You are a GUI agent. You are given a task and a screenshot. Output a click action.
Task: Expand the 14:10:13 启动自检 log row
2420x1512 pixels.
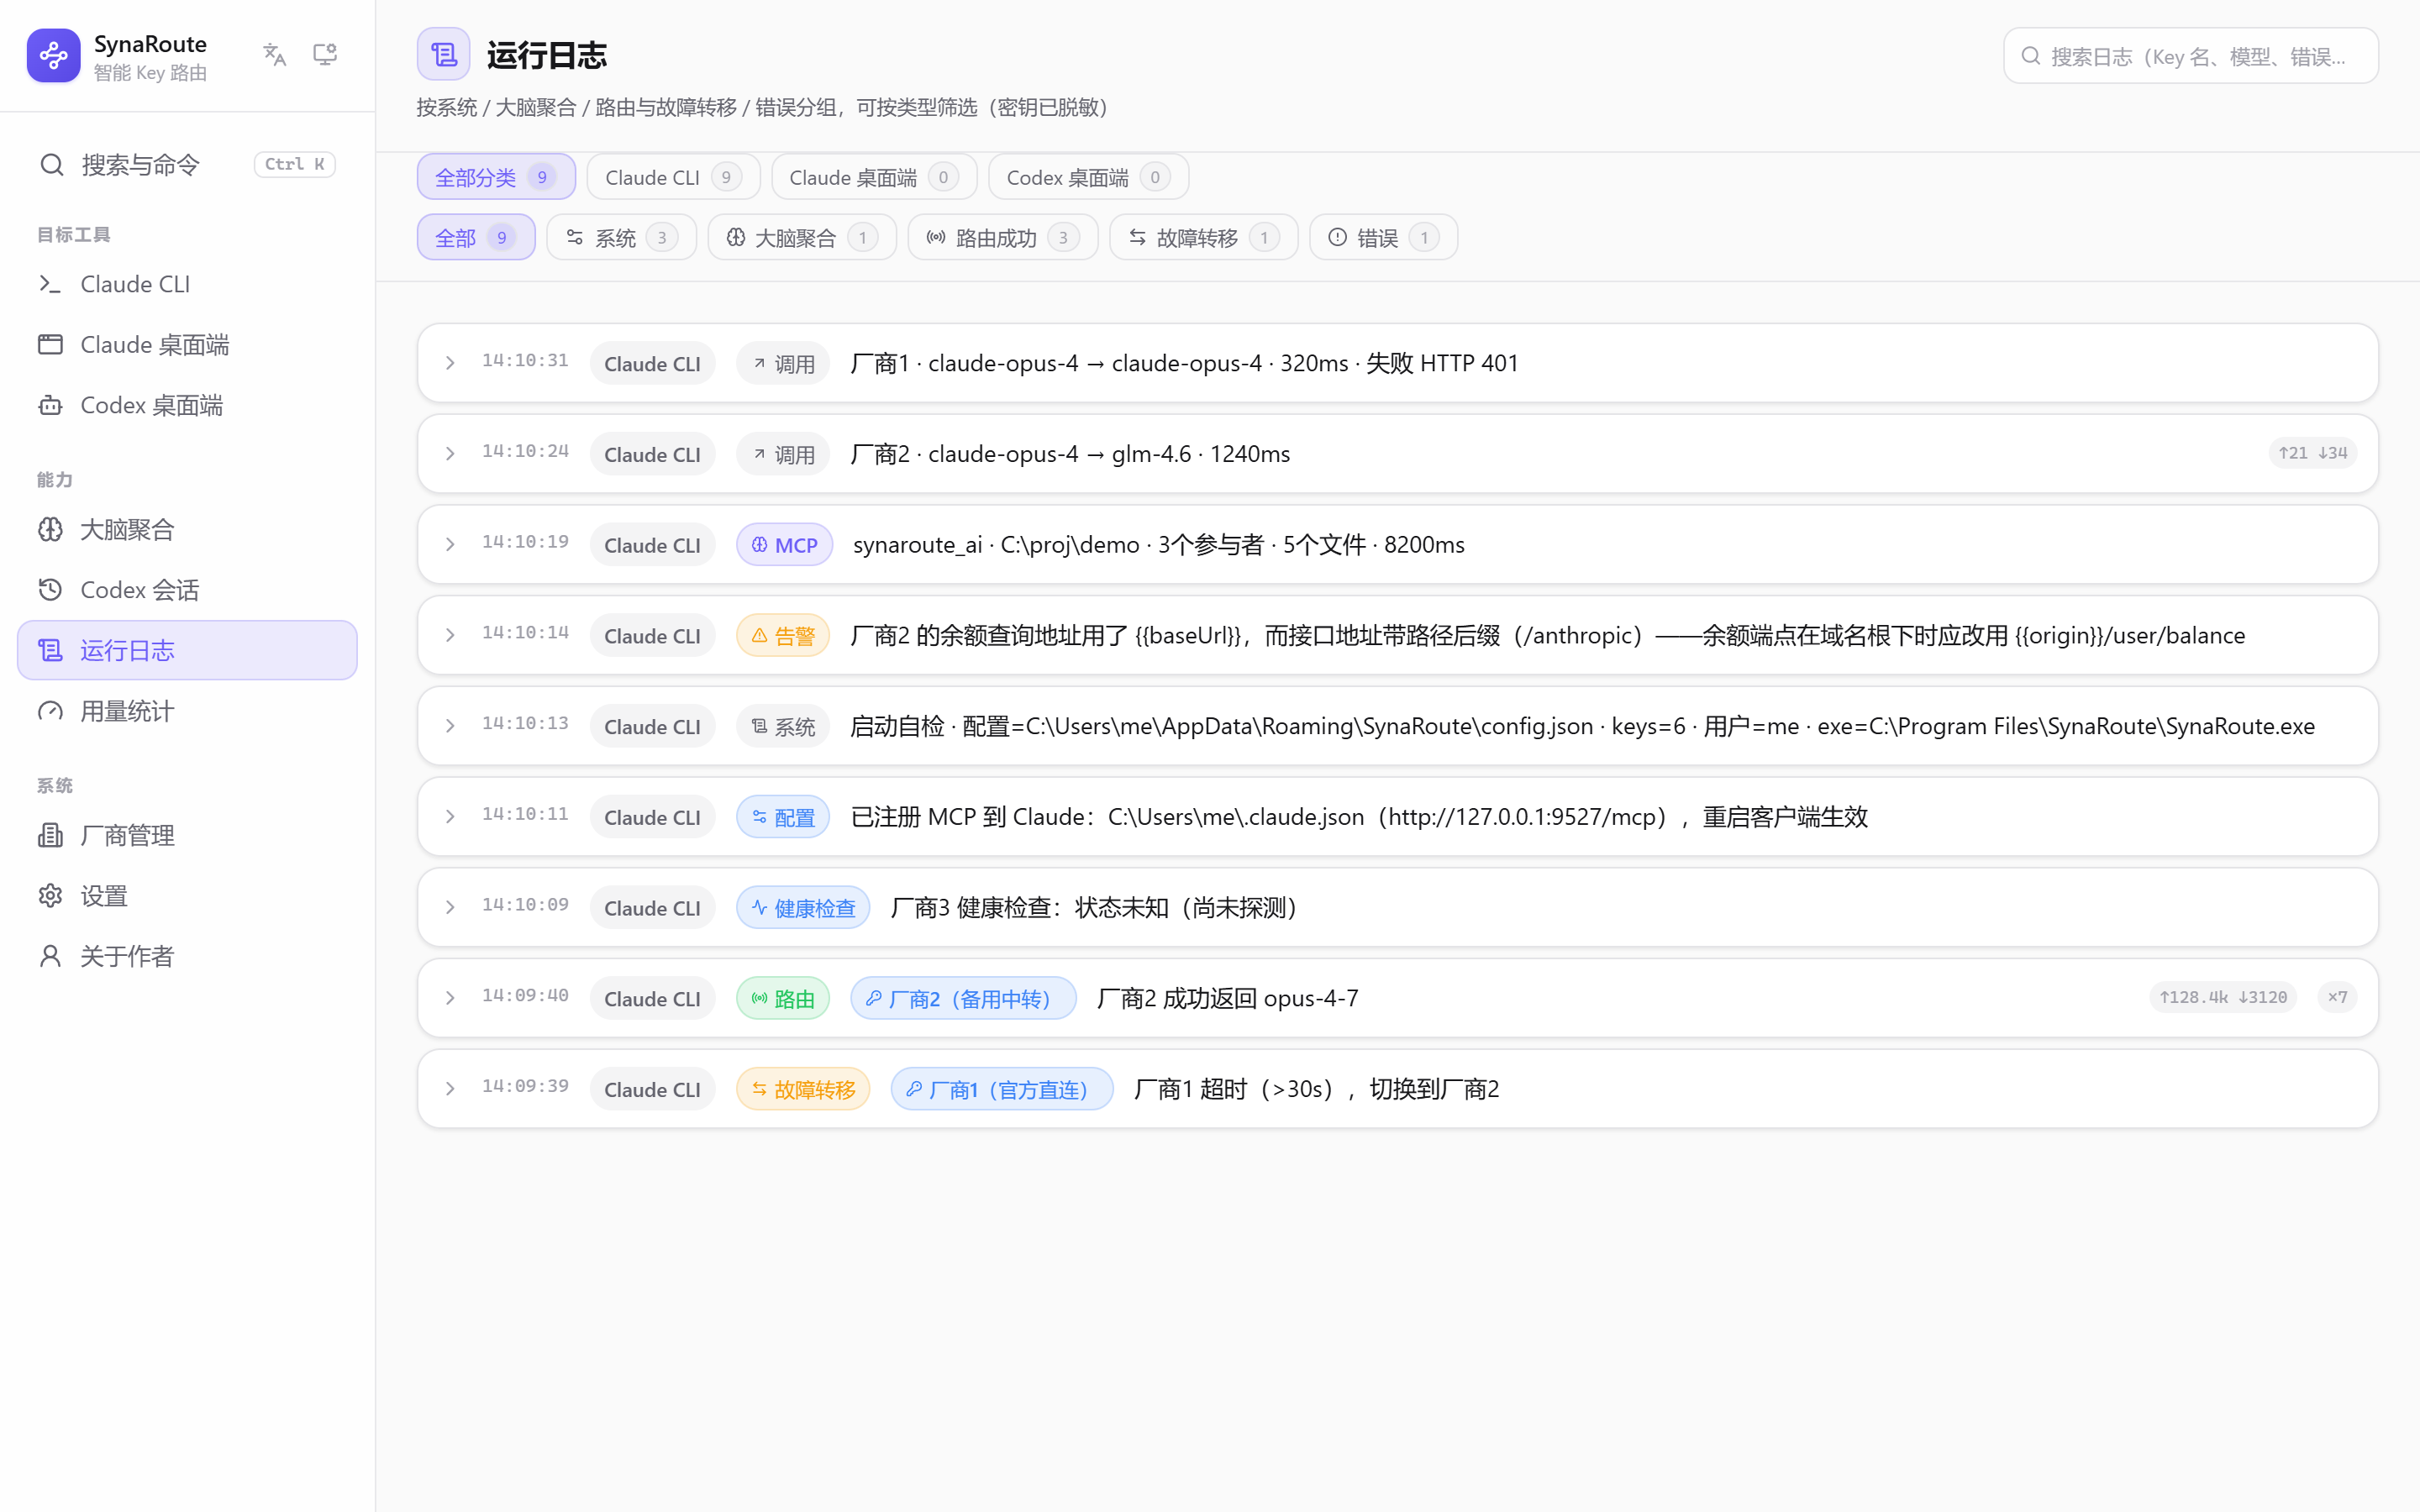click(1398, 726)
